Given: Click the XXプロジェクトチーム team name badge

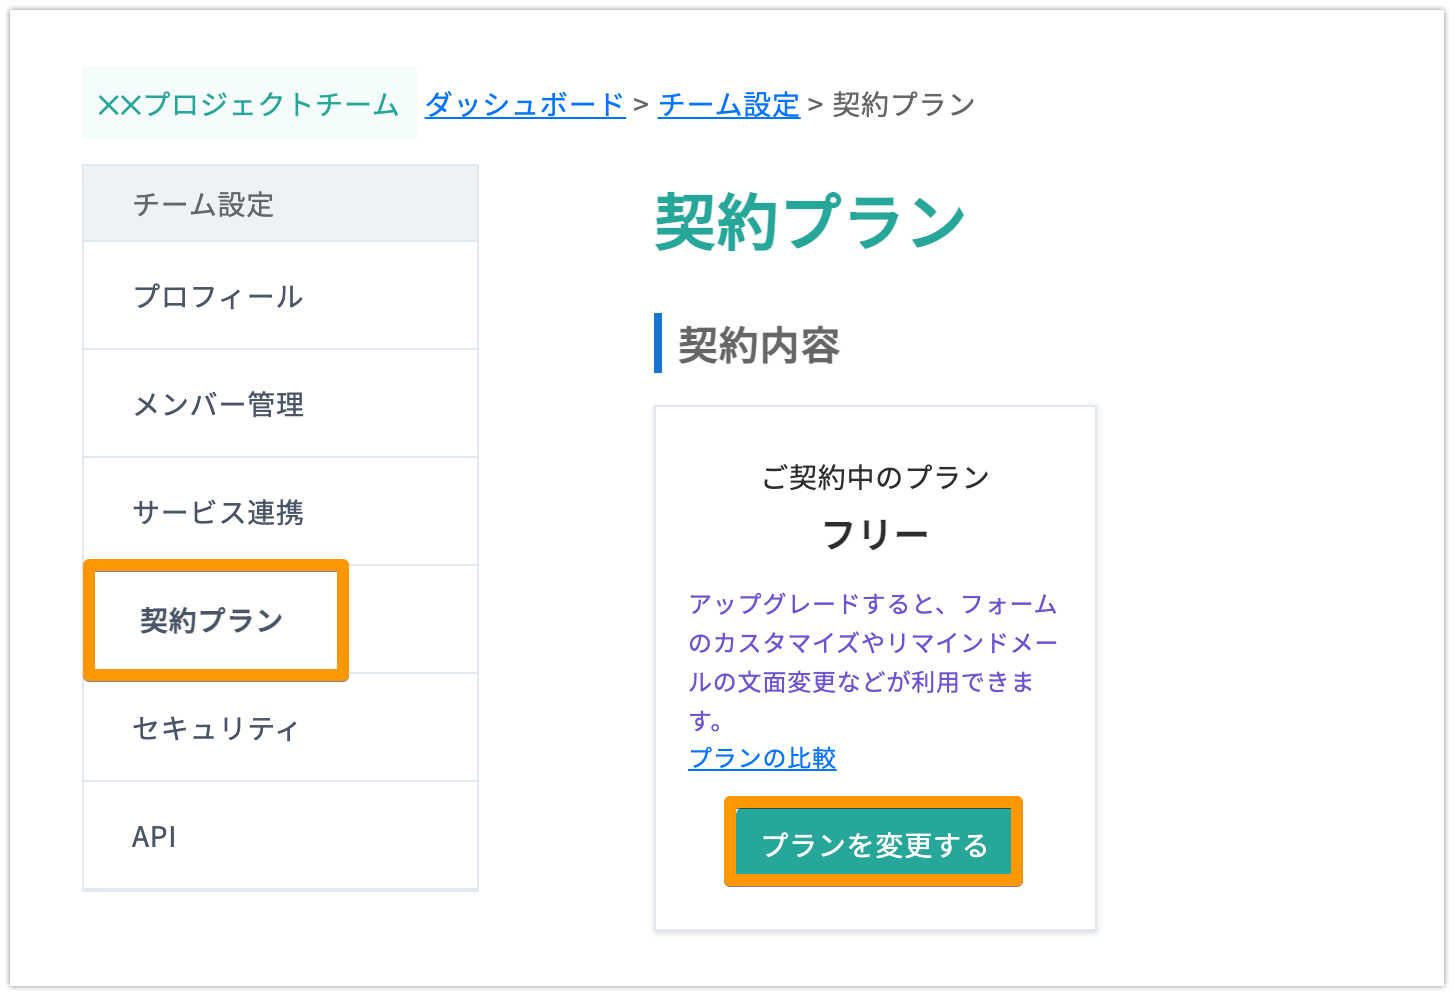Looking at the screenshot, I should [x=249, y=103].
